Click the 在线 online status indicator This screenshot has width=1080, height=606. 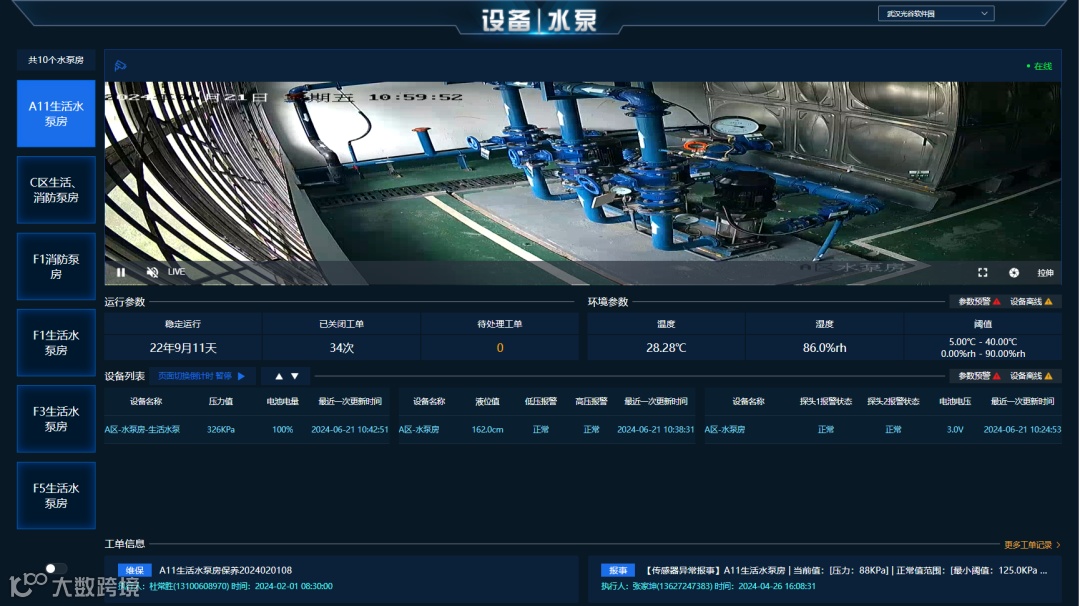coord(1039,66)
